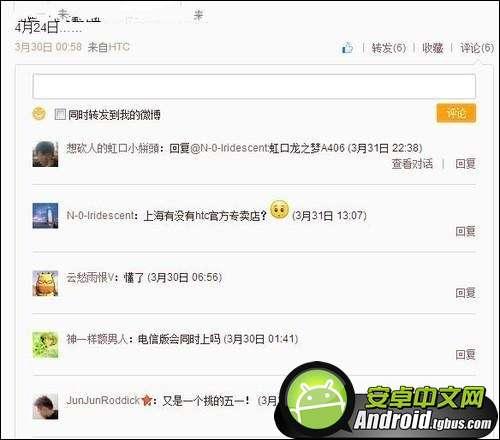Focus the comment text input box

point(254,86)
